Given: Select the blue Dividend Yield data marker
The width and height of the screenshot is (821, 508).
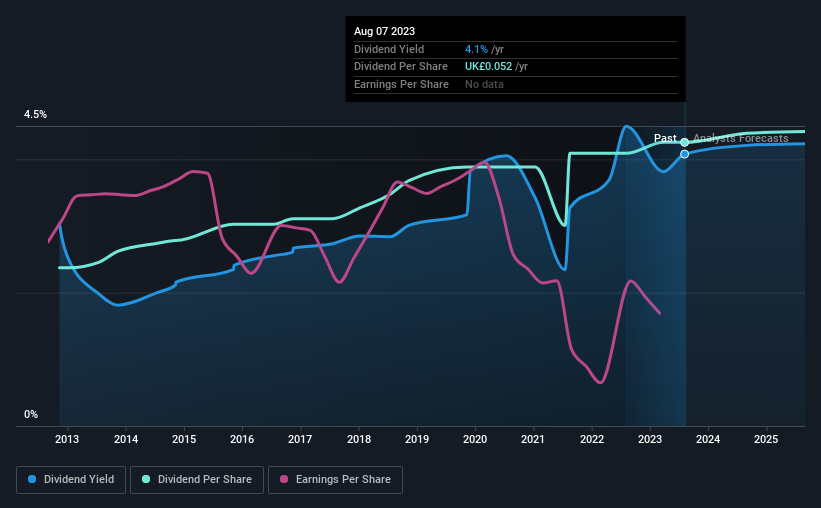Looking at the screenshot, I should 684,154.
